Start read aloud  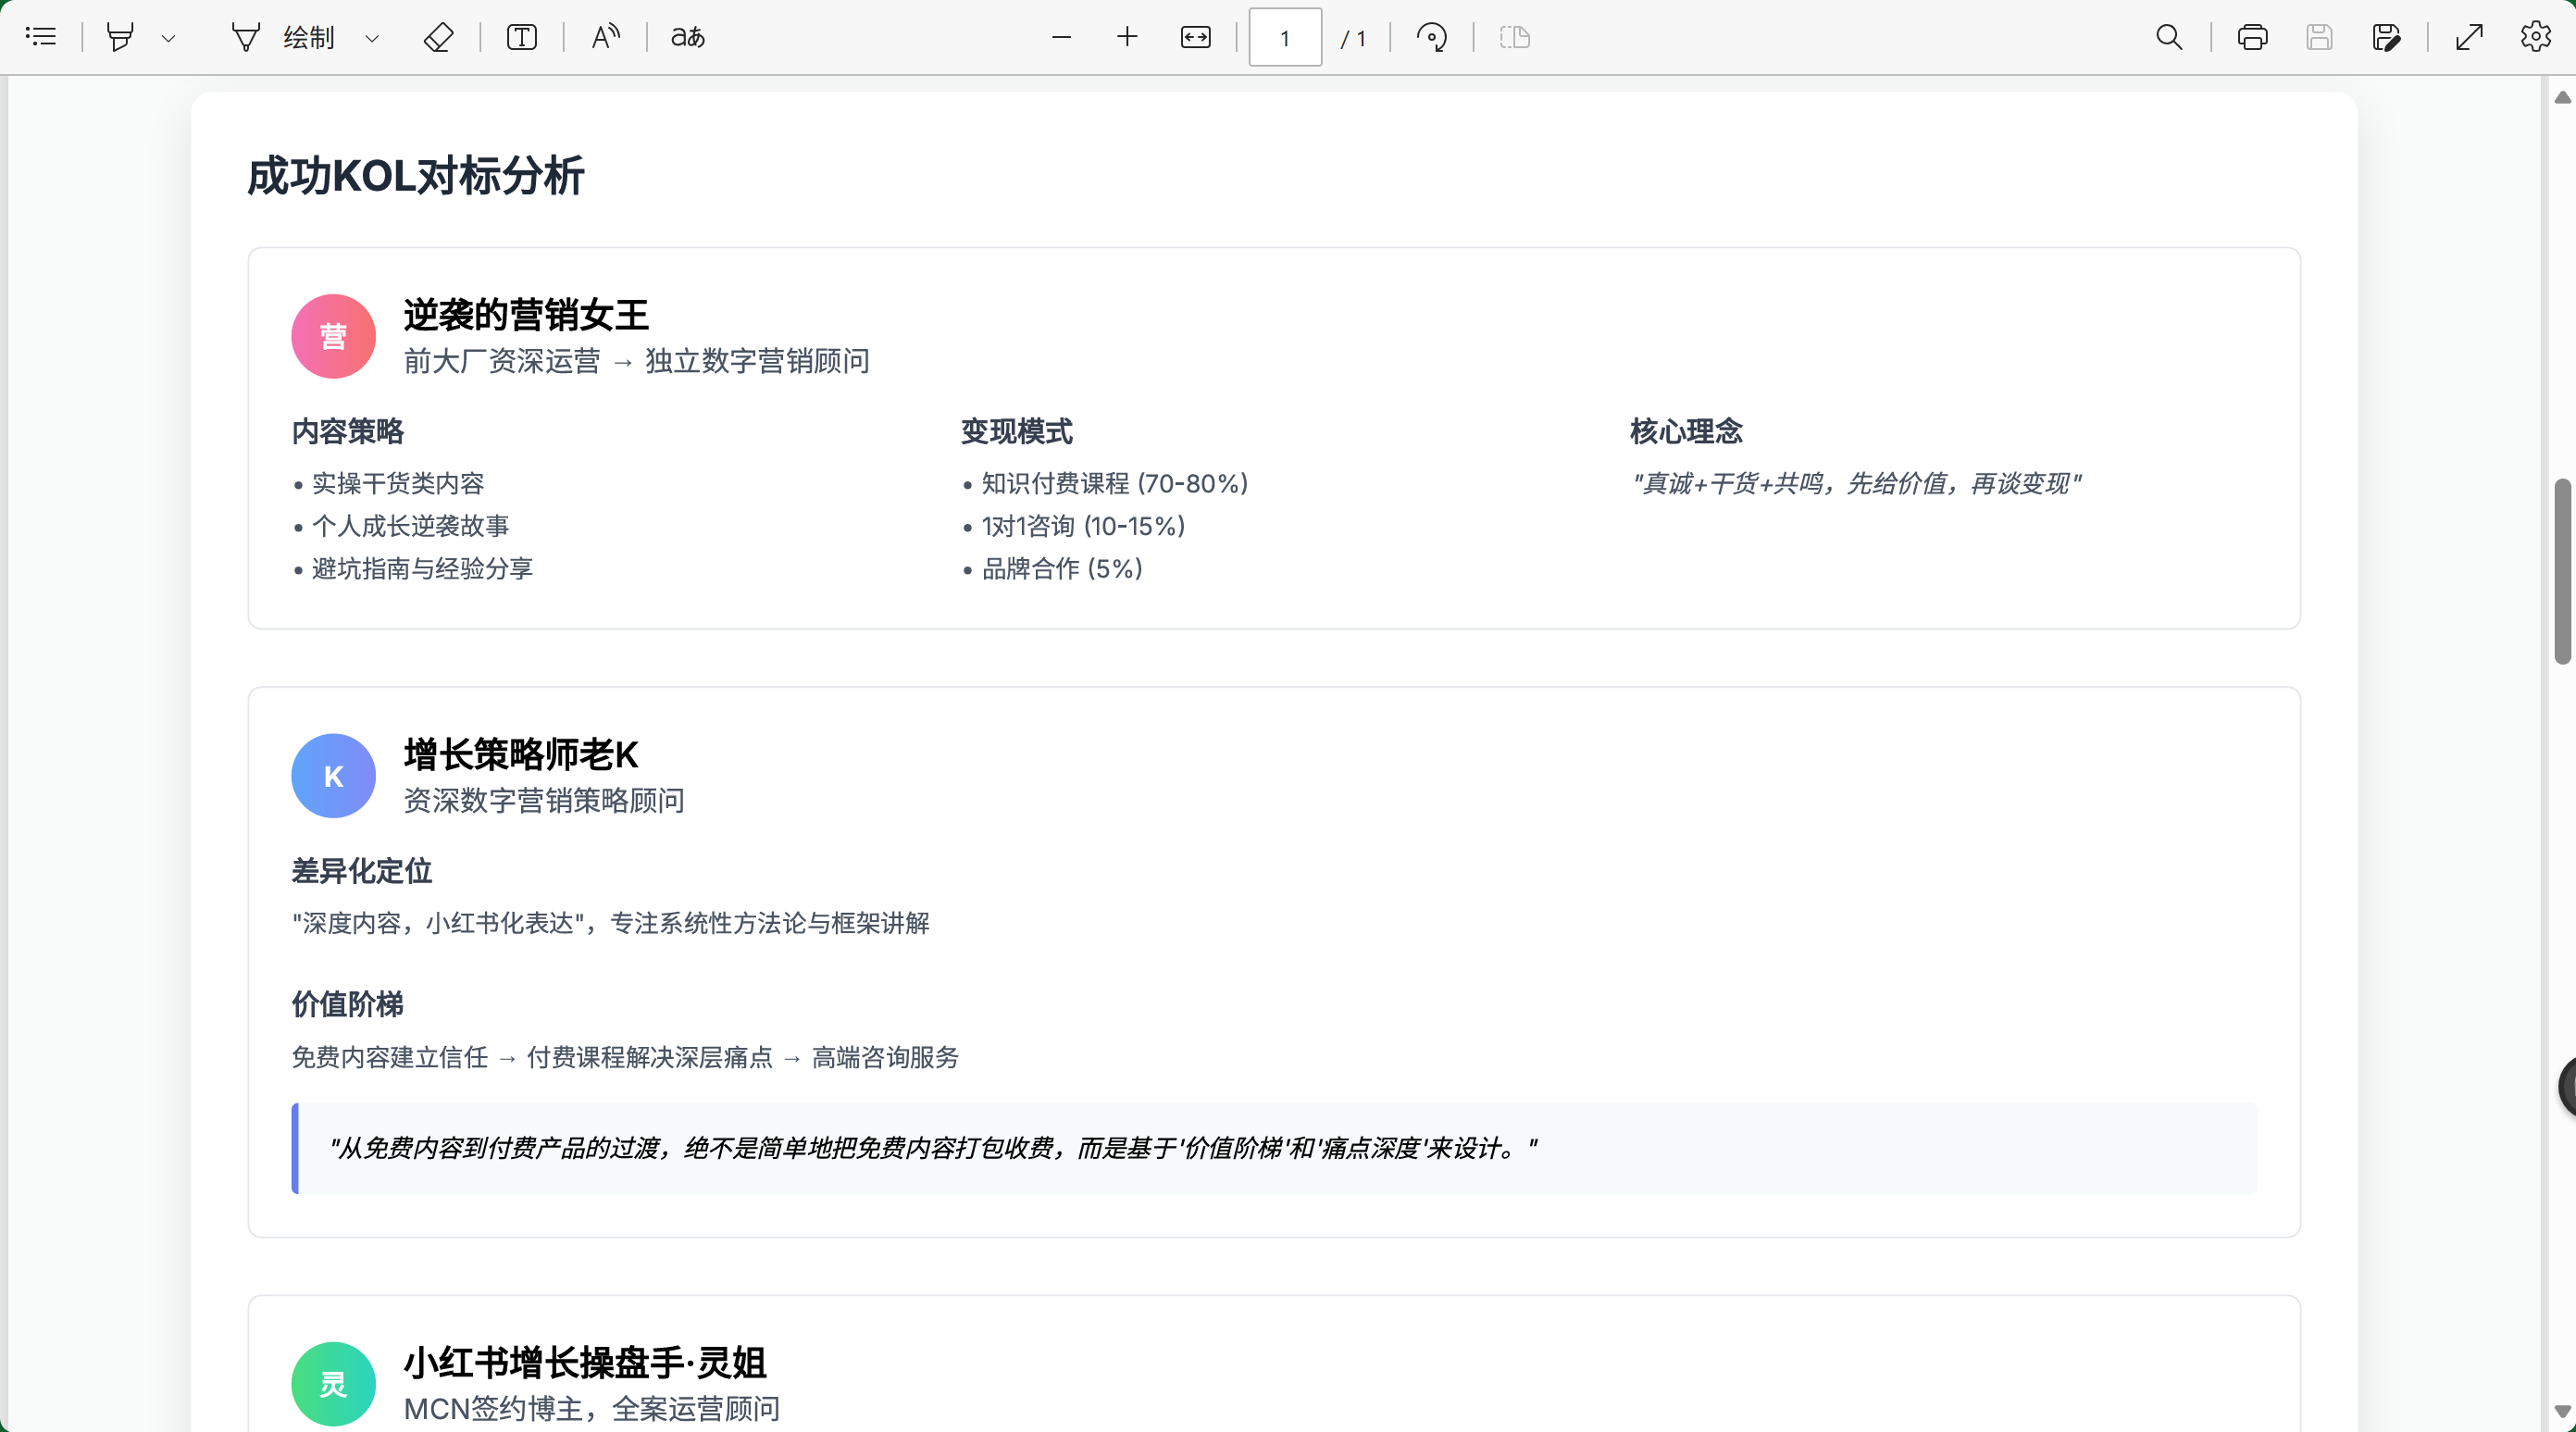click(x=605, y=37)
